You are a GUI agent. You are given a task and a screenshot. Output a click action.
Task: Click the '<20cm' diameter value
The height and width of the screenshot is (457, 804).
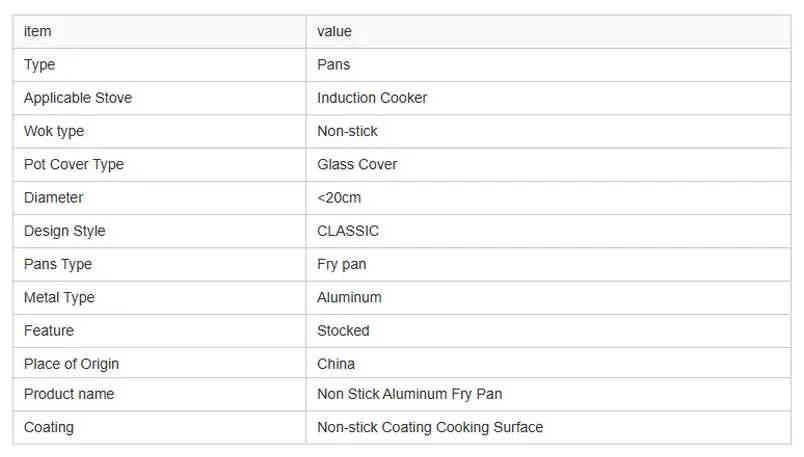click(x=339, y=198)
